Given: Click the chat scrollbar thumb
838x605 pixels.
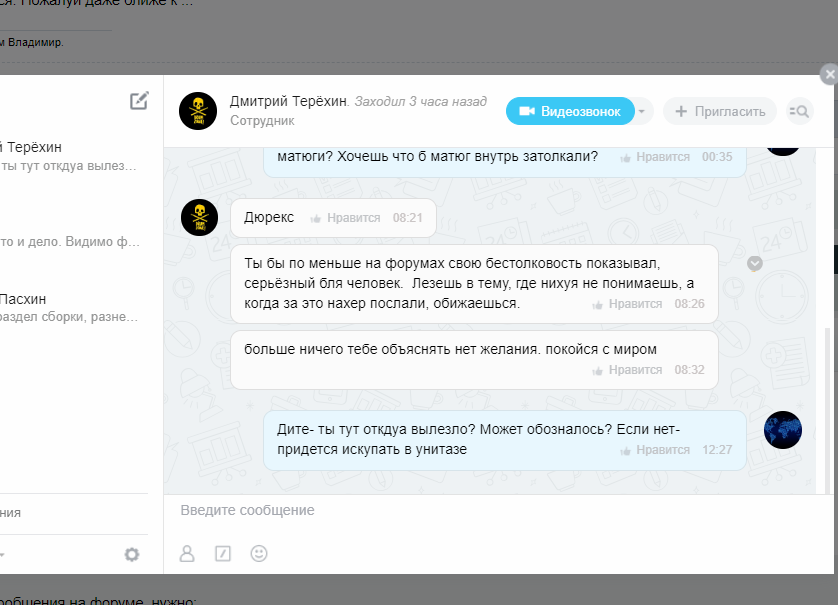Looking at the screenshot, I should pyautogui.click(x=825, y=410).
